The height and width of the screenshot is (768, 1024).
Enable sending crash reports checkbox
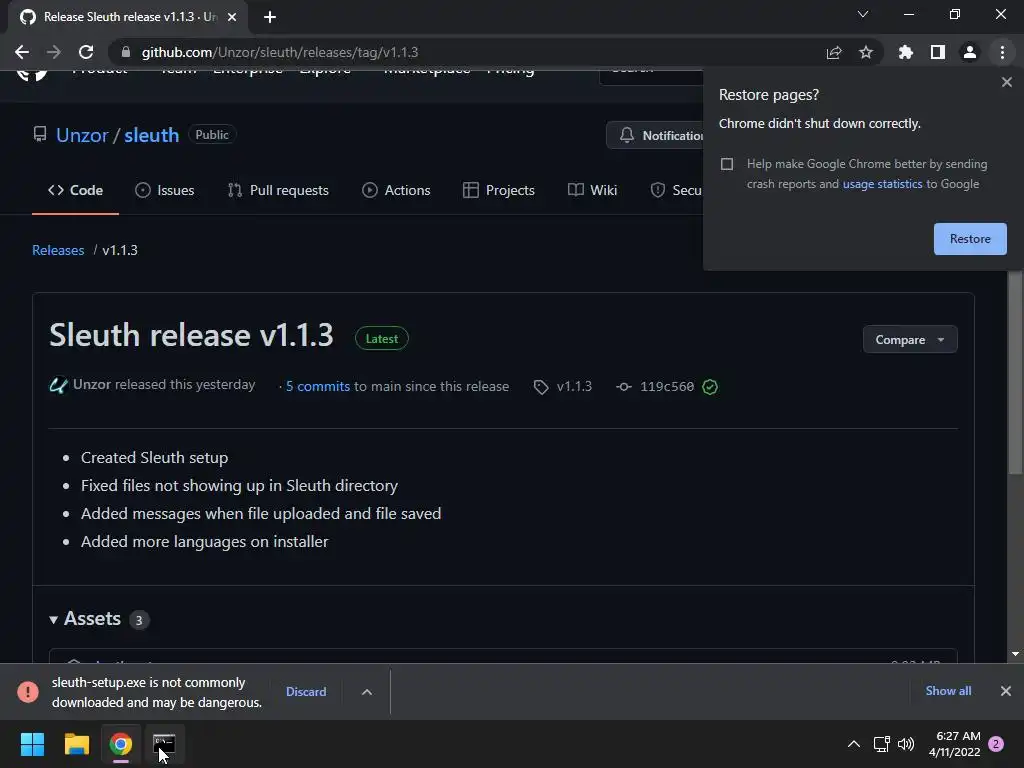click(727, 164)
